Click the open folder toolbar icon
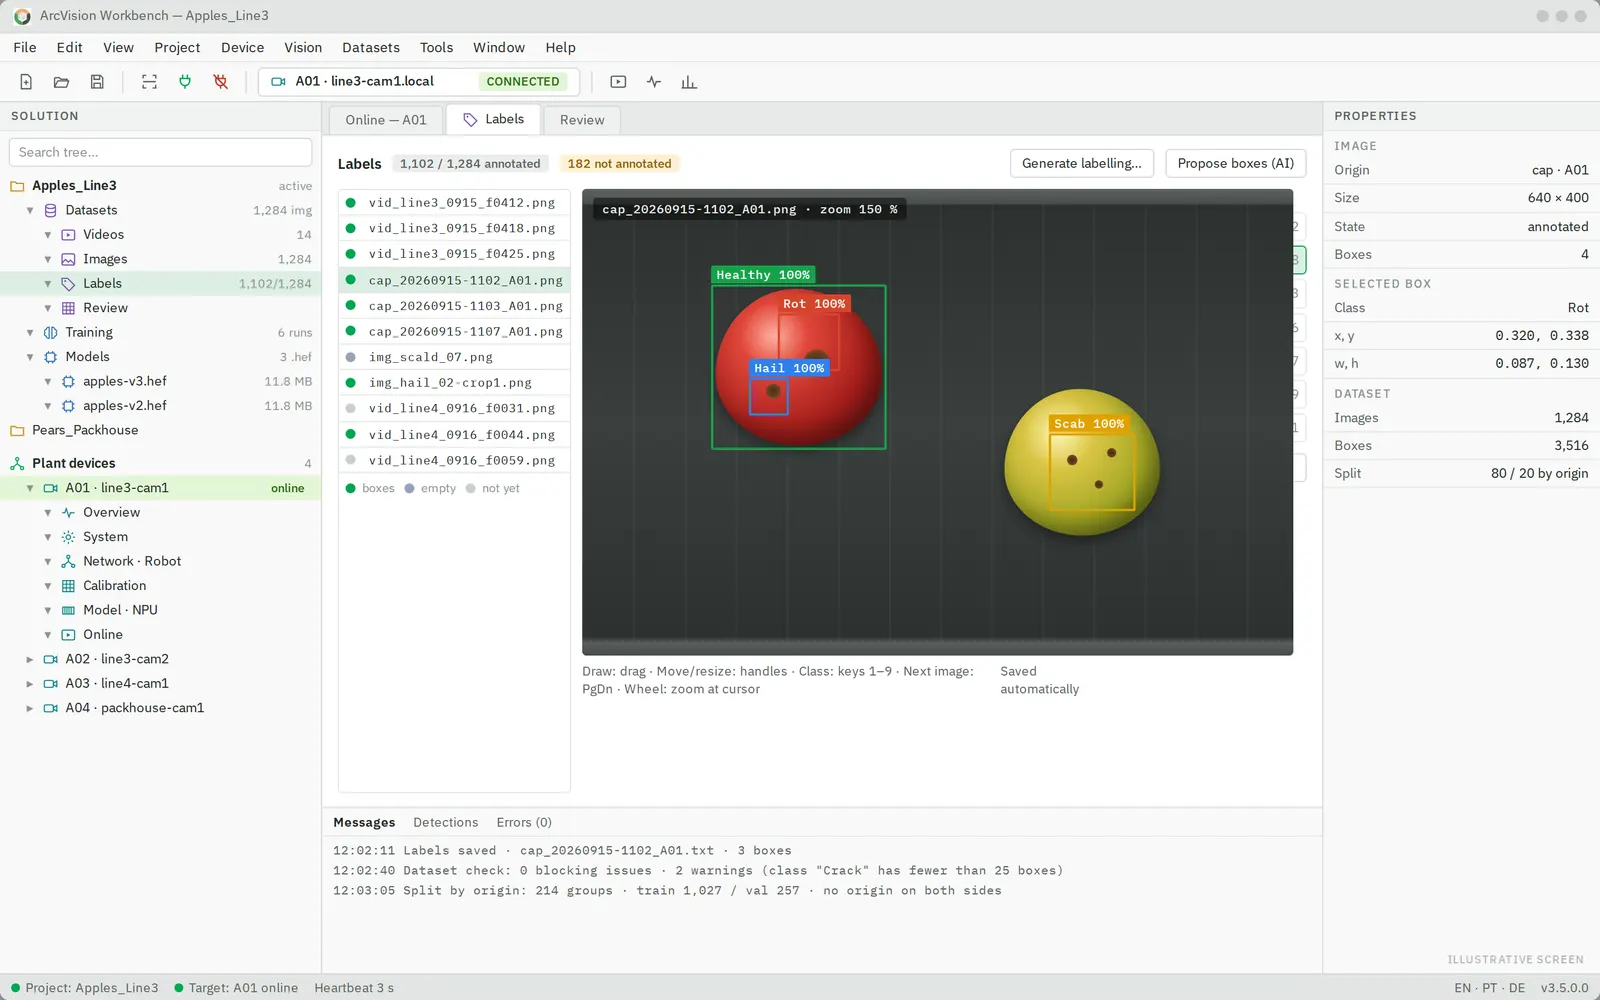Screen dimensions: 1600x1000 (x=61, y=82)
